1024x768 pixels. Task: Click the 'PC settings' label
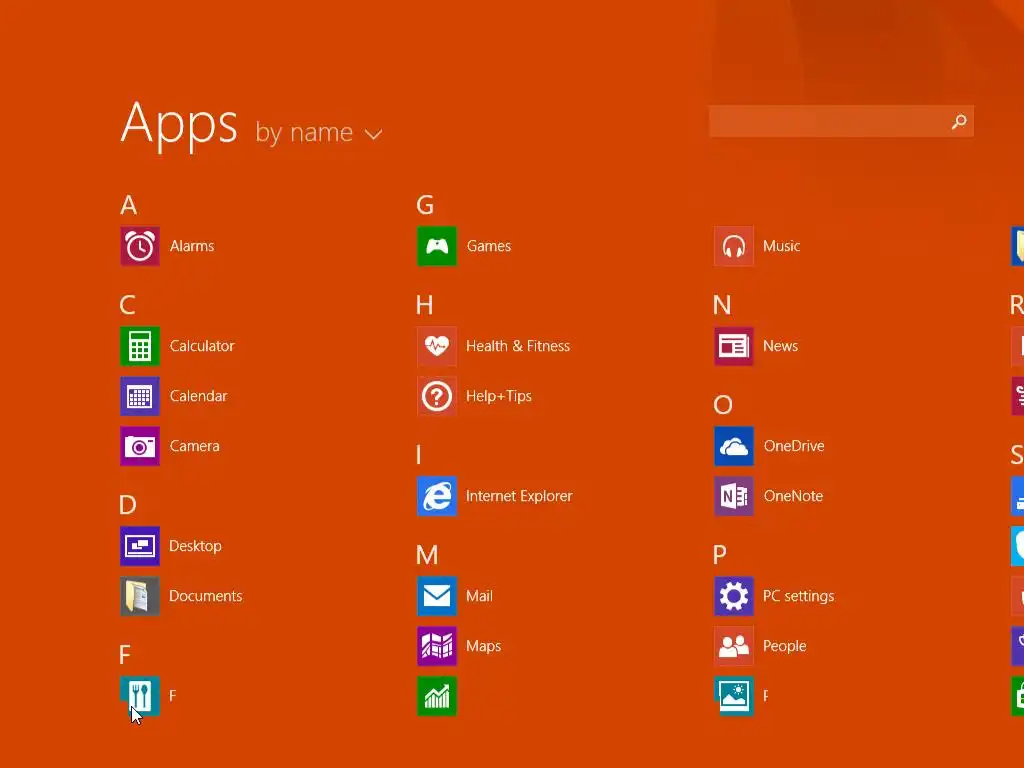tap(799, 596)
